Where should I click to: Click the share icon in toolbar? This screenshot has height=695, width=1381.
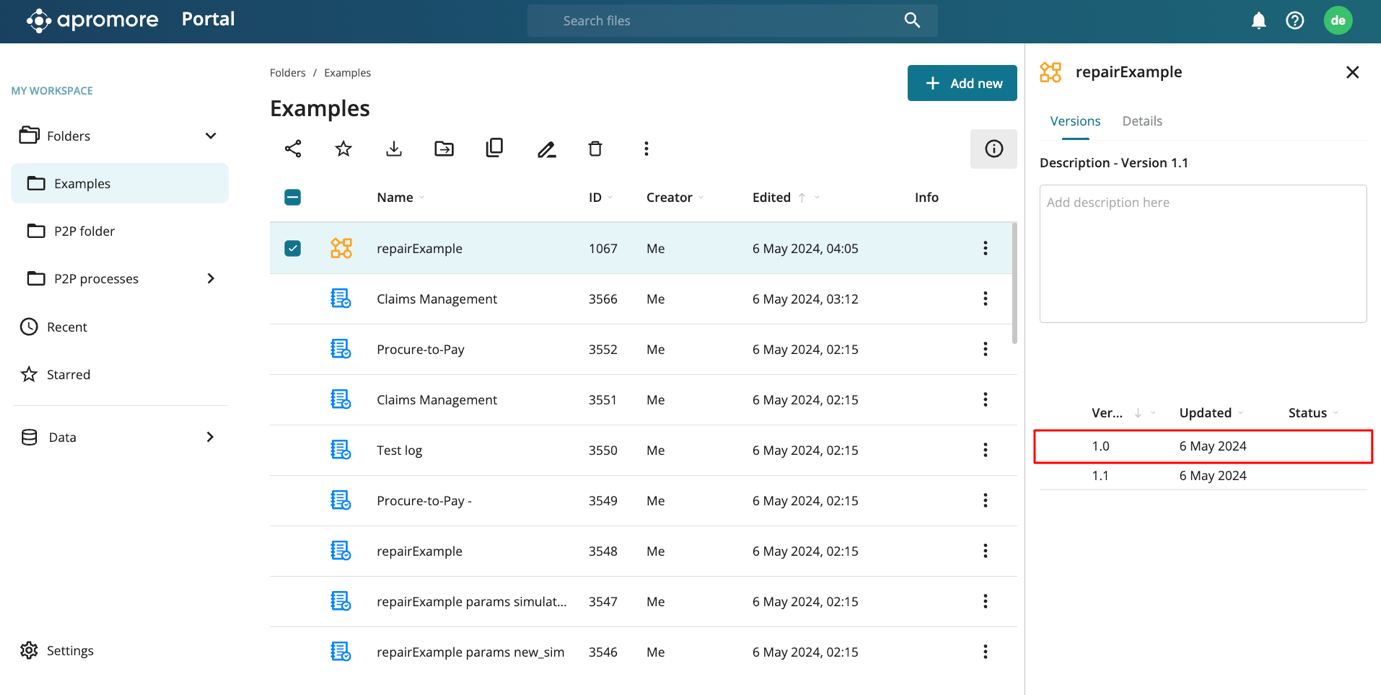pos(293,149)
